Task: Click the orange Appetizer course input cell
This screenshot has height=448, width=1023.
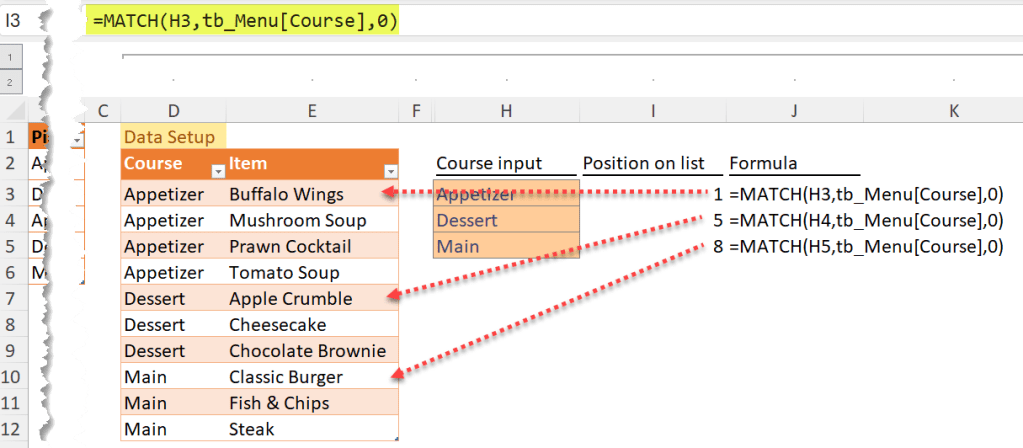Action: pos(505,194)
